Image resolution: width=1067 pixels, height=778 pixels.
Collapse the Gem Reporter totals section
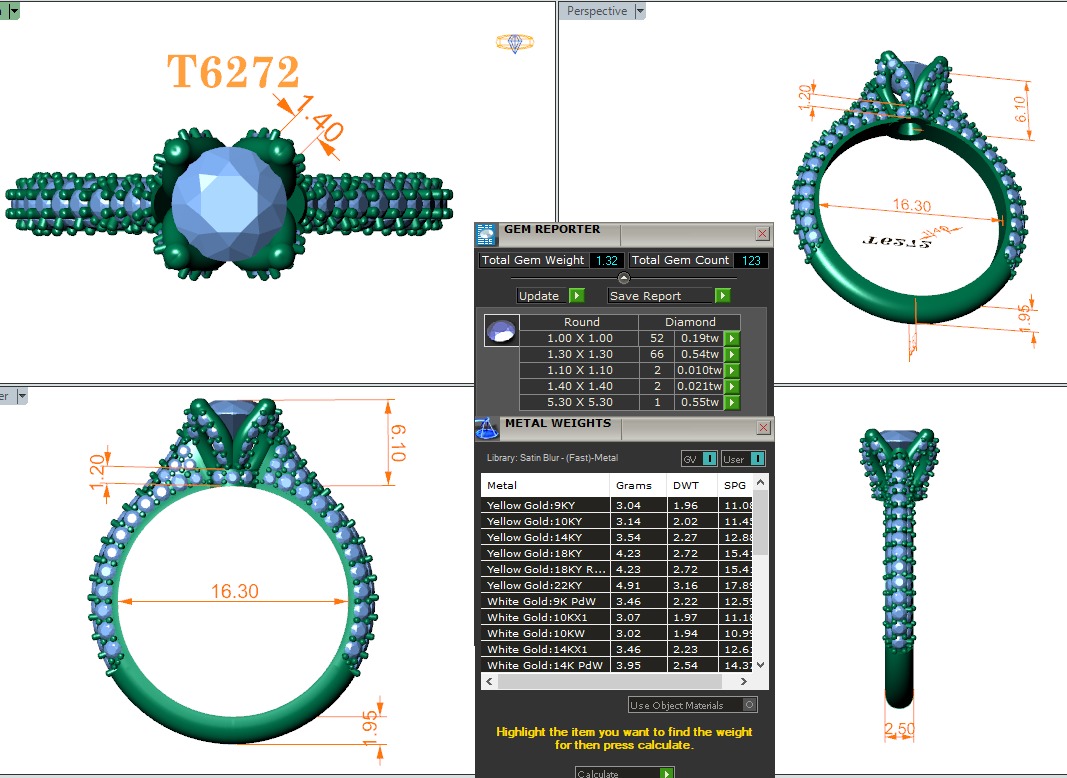pos(624,278)
